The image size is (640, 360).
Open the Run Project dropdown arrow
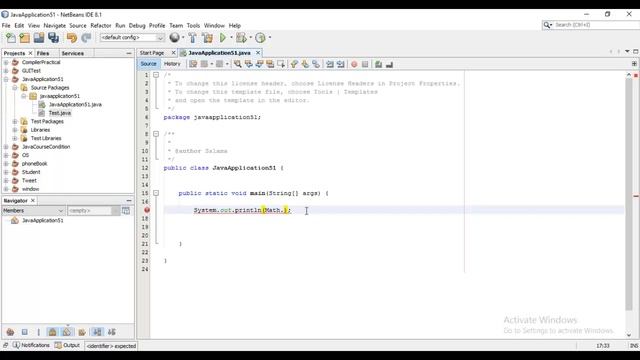[231, 38]
